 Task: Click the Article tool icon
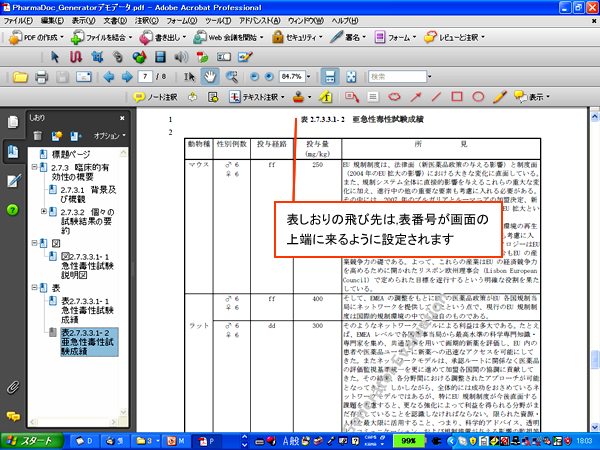click(76, 57)
